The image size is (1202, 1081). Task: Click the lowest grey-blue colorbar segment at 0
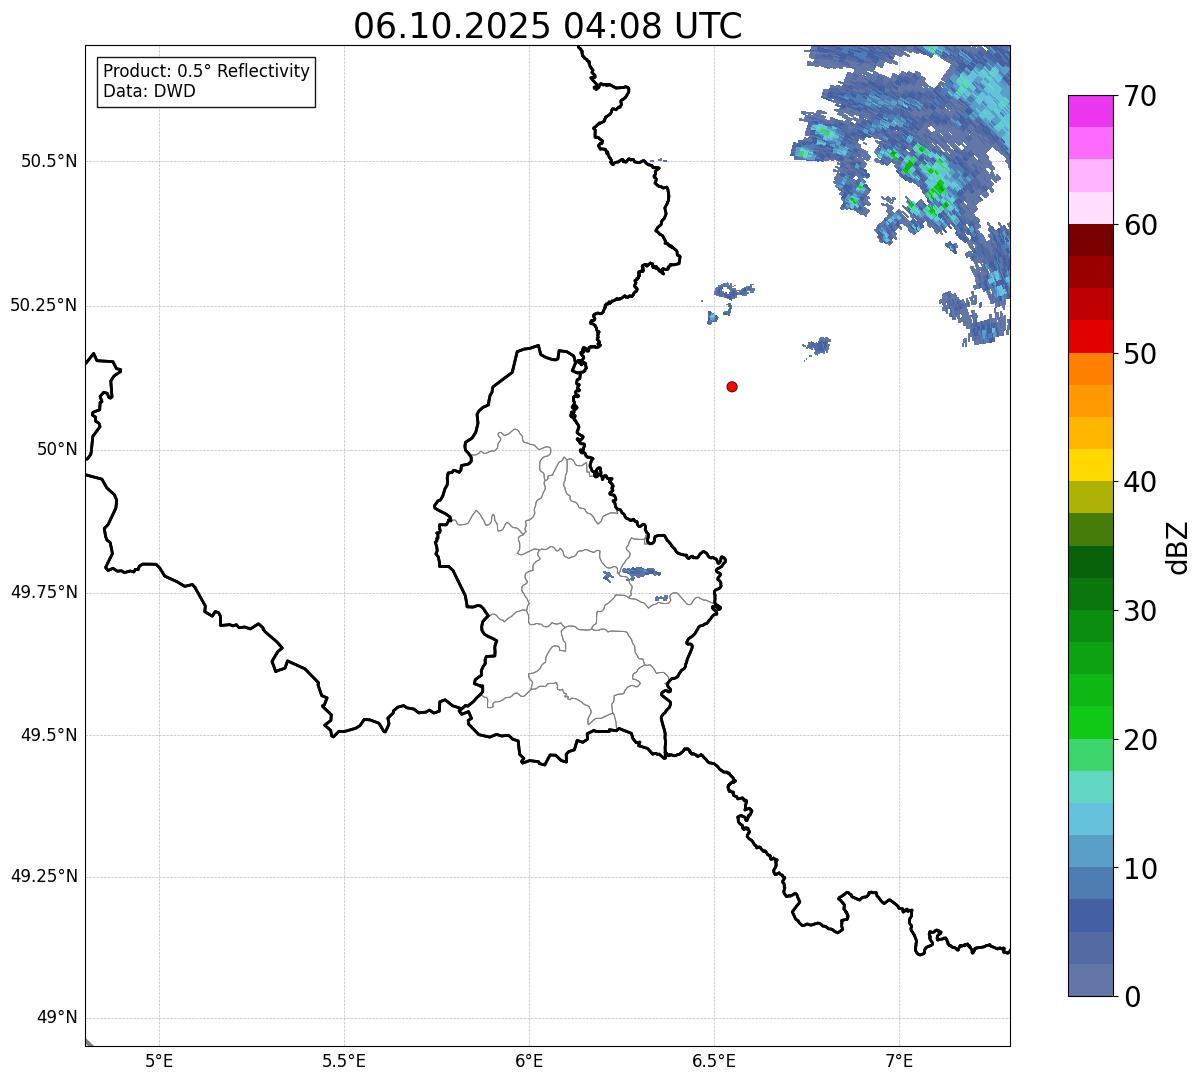click(1090, 980)
